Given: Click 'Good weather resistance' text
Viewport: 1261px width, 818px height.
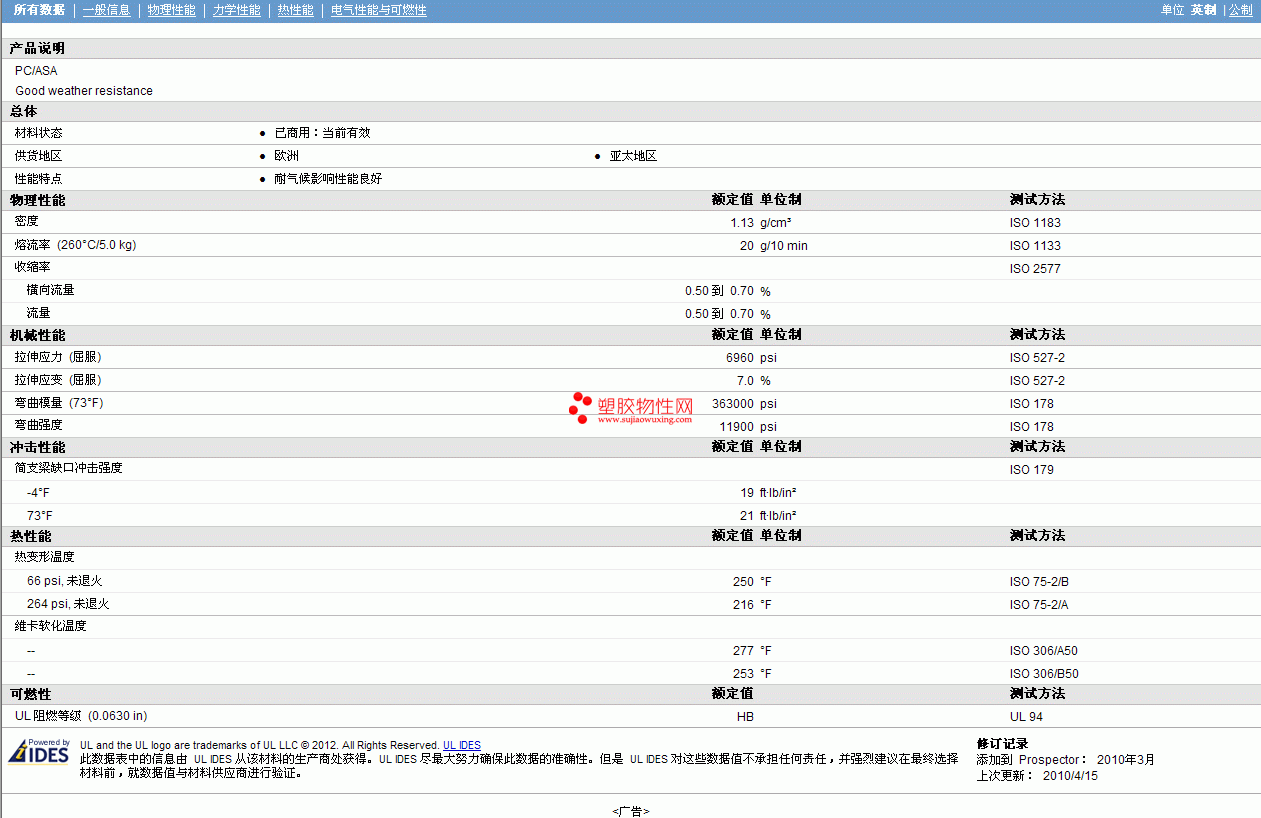Looking at the screenshot, I should point(84,91).
